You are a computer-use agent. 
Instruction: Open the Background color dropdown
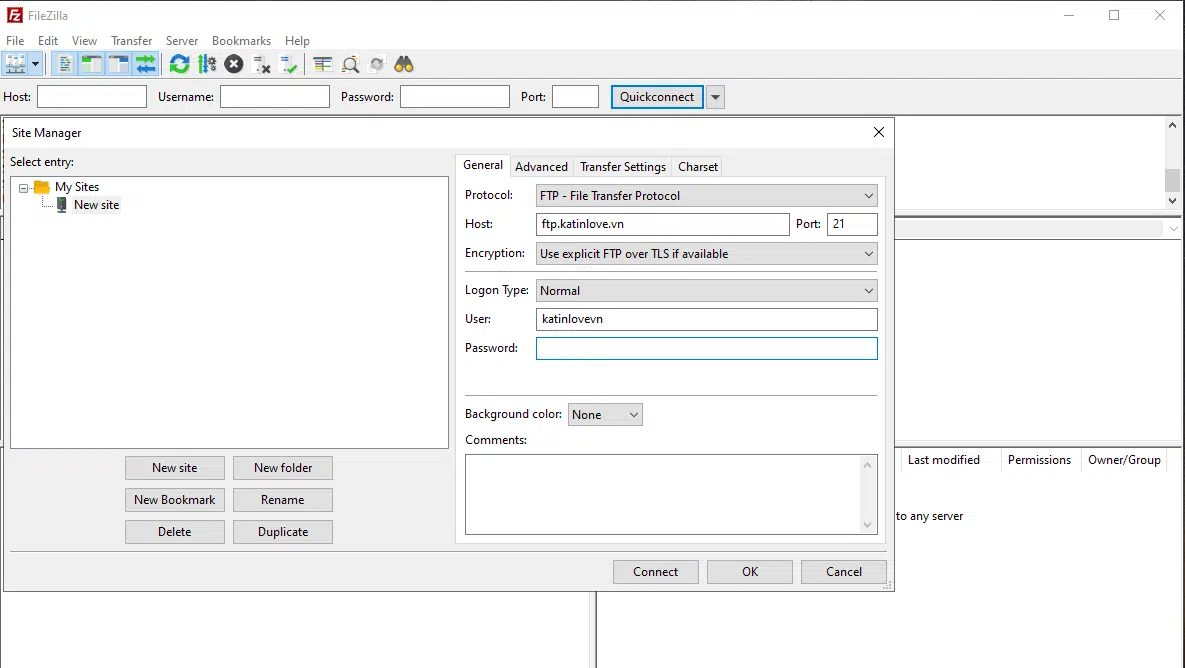pos(605,415)
